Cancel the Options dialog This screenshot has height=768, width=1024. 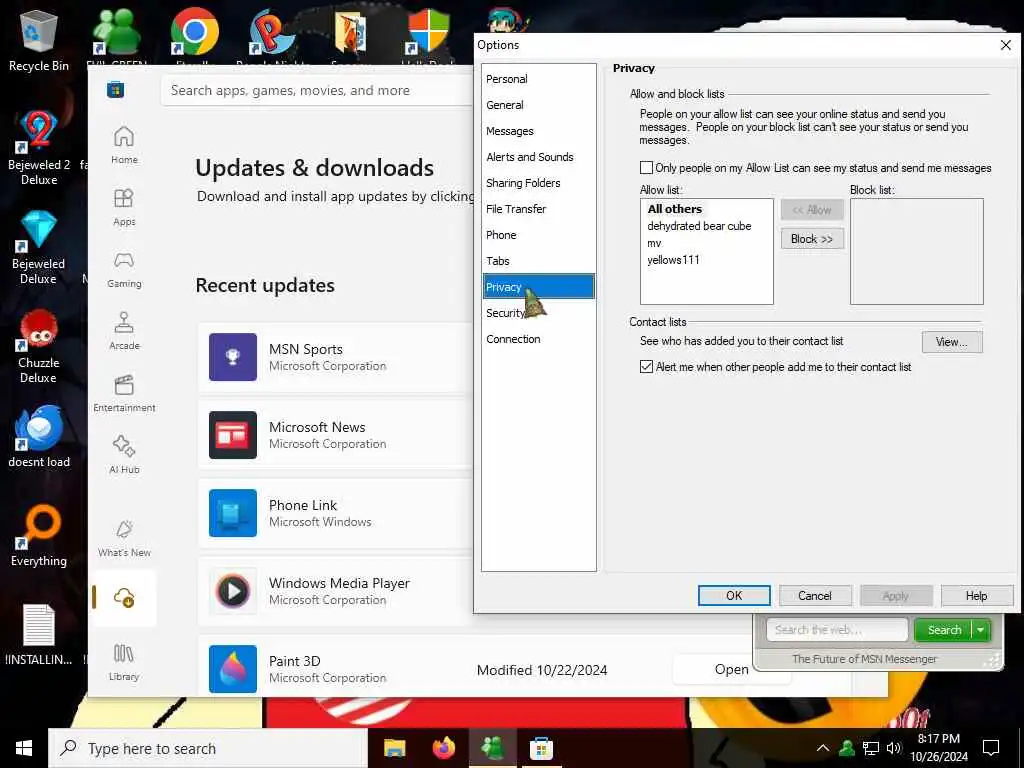pos(814,596)
